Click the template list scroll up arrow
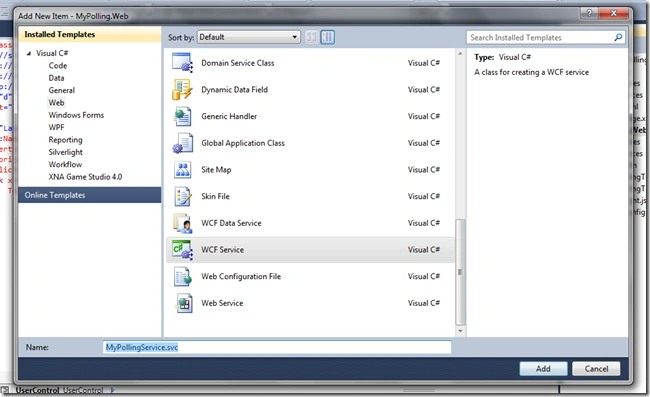Image resolution: width=650 pixels, height=397 pixels. [460, 54]
